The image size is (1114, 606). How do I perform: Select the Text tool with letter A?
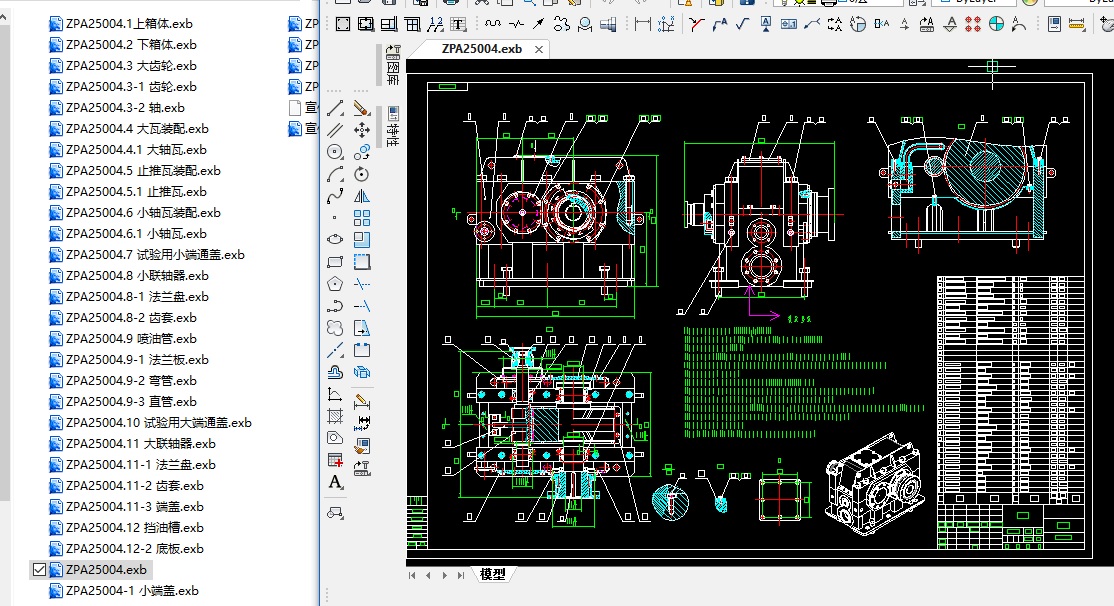pyautogui.click(x=335, y=482)
